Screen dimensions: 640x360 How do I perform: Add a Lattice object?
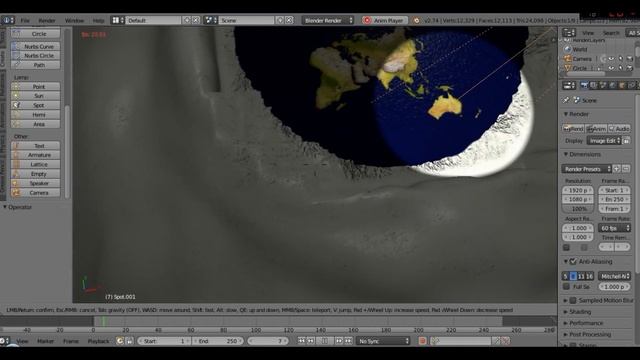pyautogui.click(x=36, y=164)
